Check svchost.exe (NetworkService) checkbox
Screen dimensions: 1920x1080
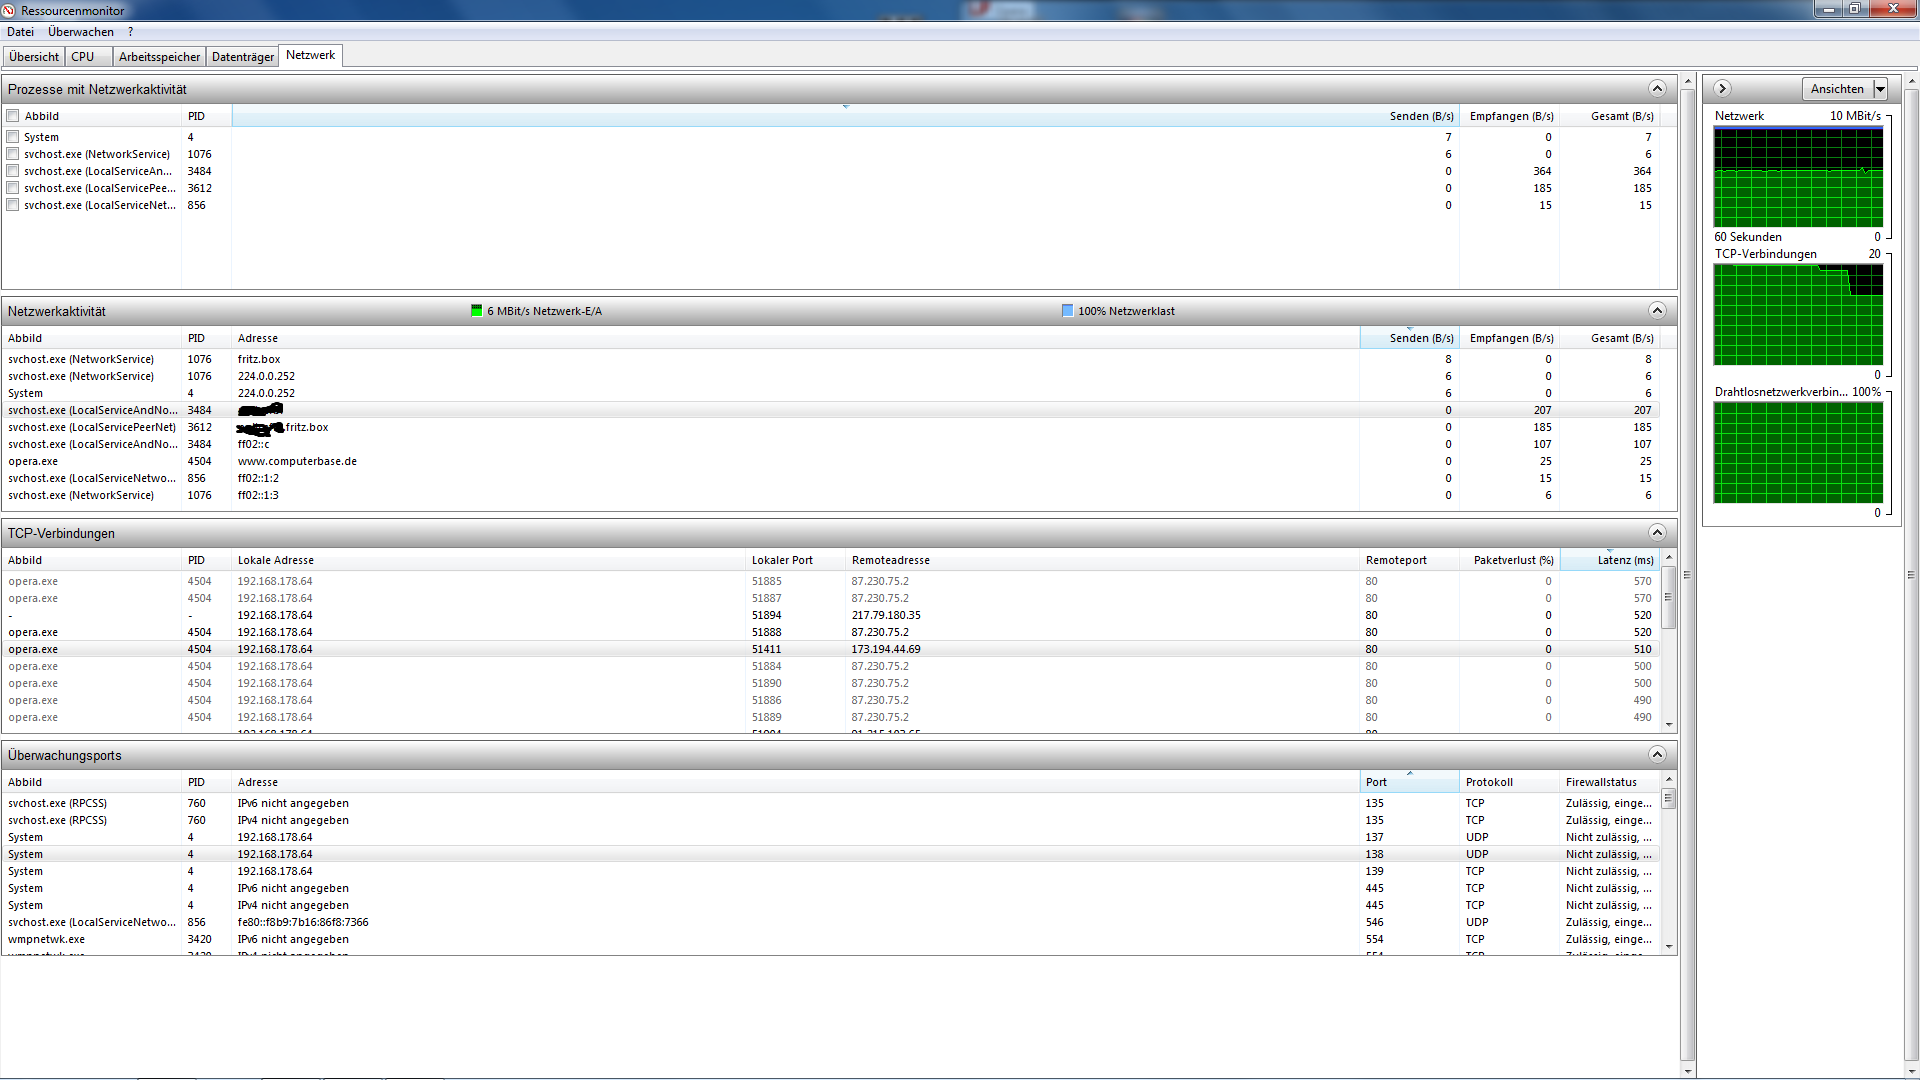[x=13, y=154]
